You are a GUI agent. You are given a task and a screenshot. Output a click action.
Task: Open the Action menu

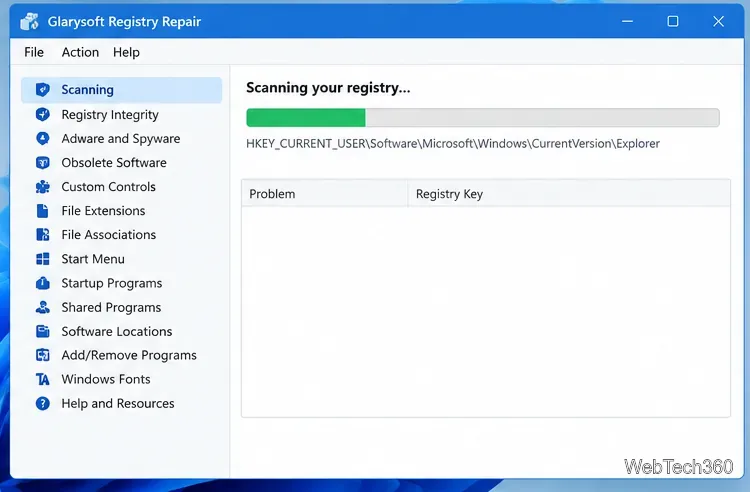pyautogui.click(x=80, y=52)
